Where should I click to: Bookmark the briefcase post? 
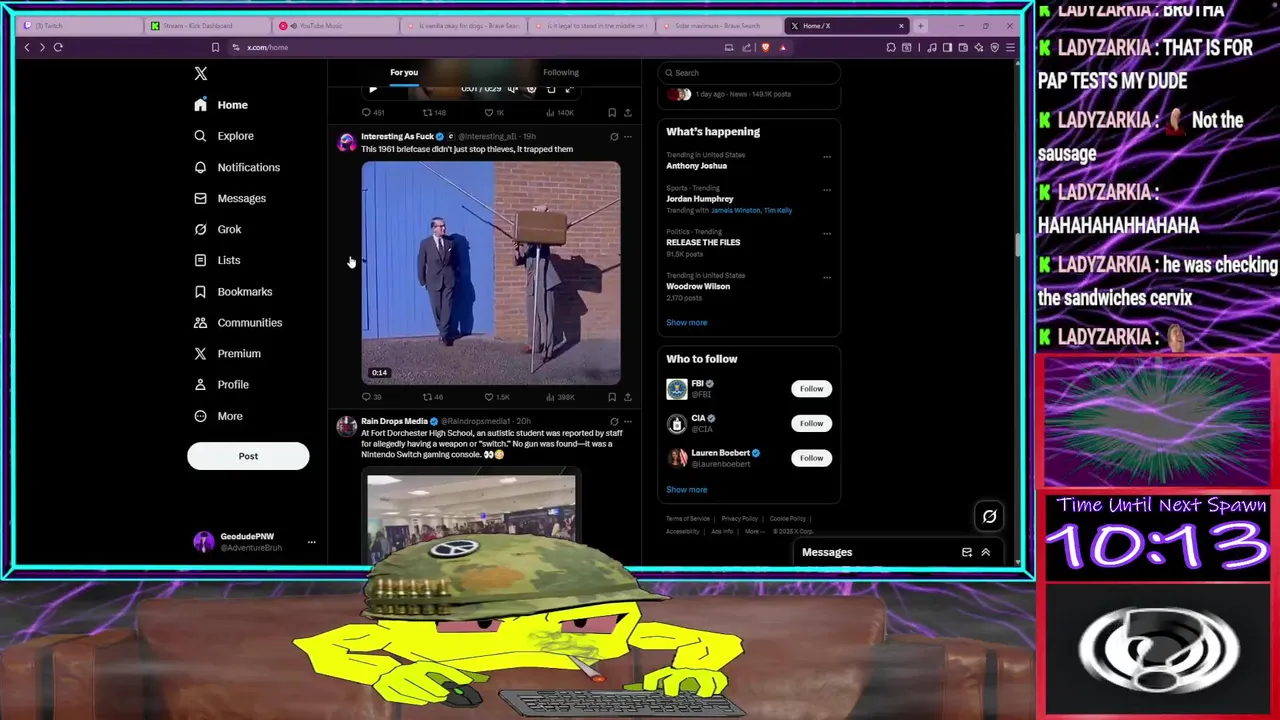coord(612,397)
